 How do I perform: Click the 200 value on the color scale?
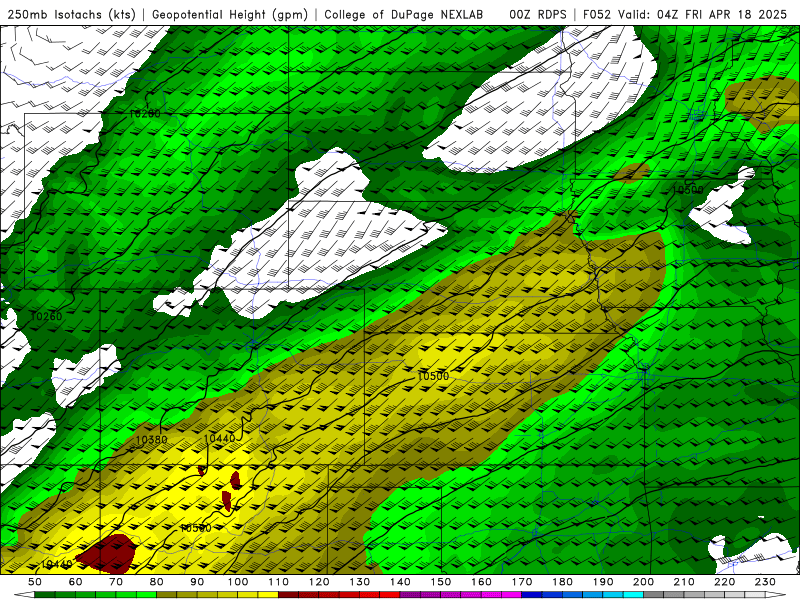pos(643,582)
